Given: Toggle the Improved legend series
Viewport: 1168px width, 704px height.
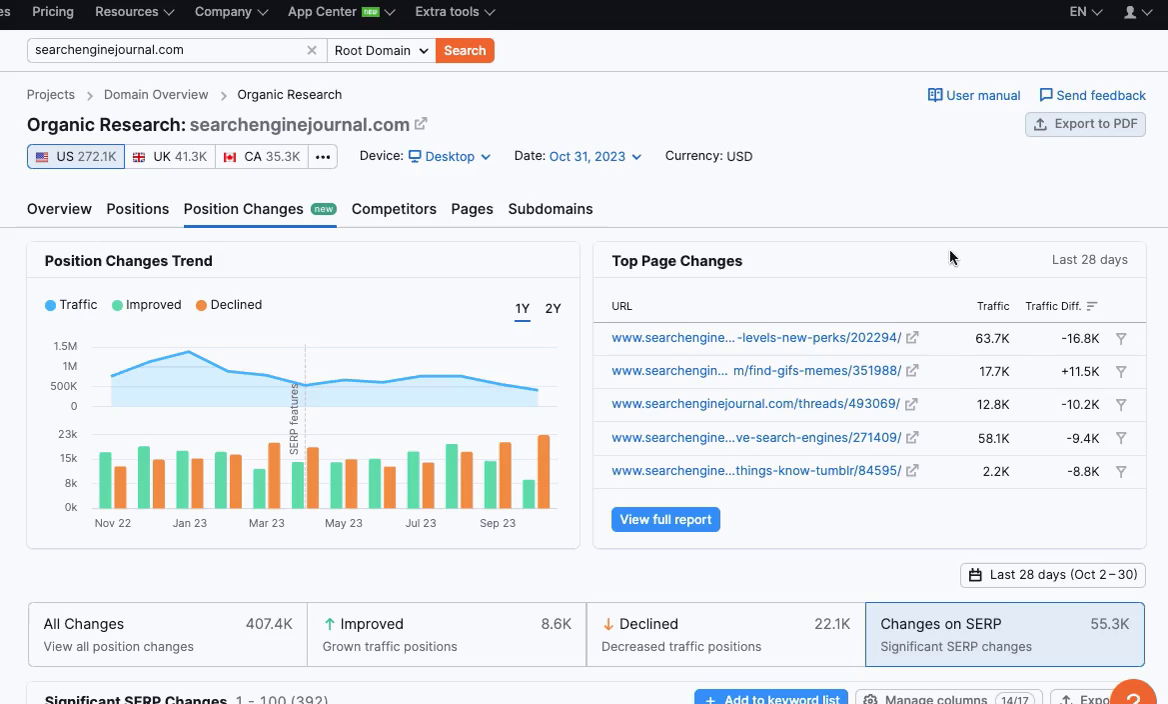Looking at the screenshot, I should pos(147,305).
